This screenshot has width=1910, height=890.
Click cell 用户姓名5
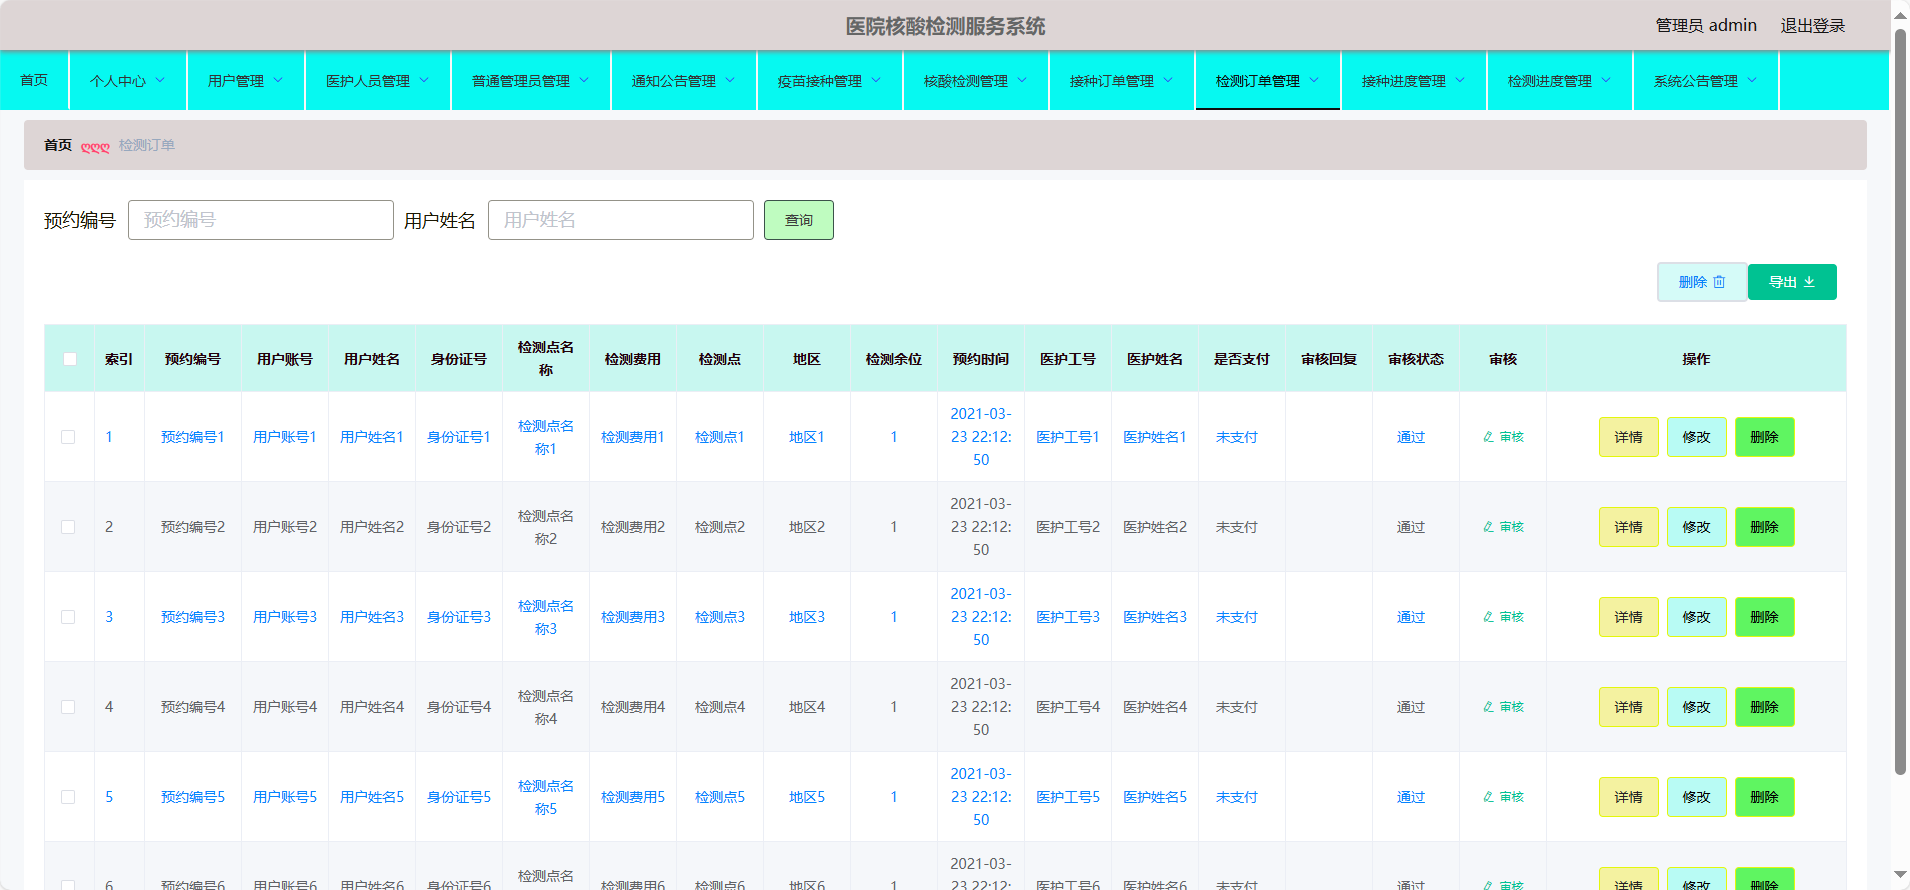click(372, 797)
